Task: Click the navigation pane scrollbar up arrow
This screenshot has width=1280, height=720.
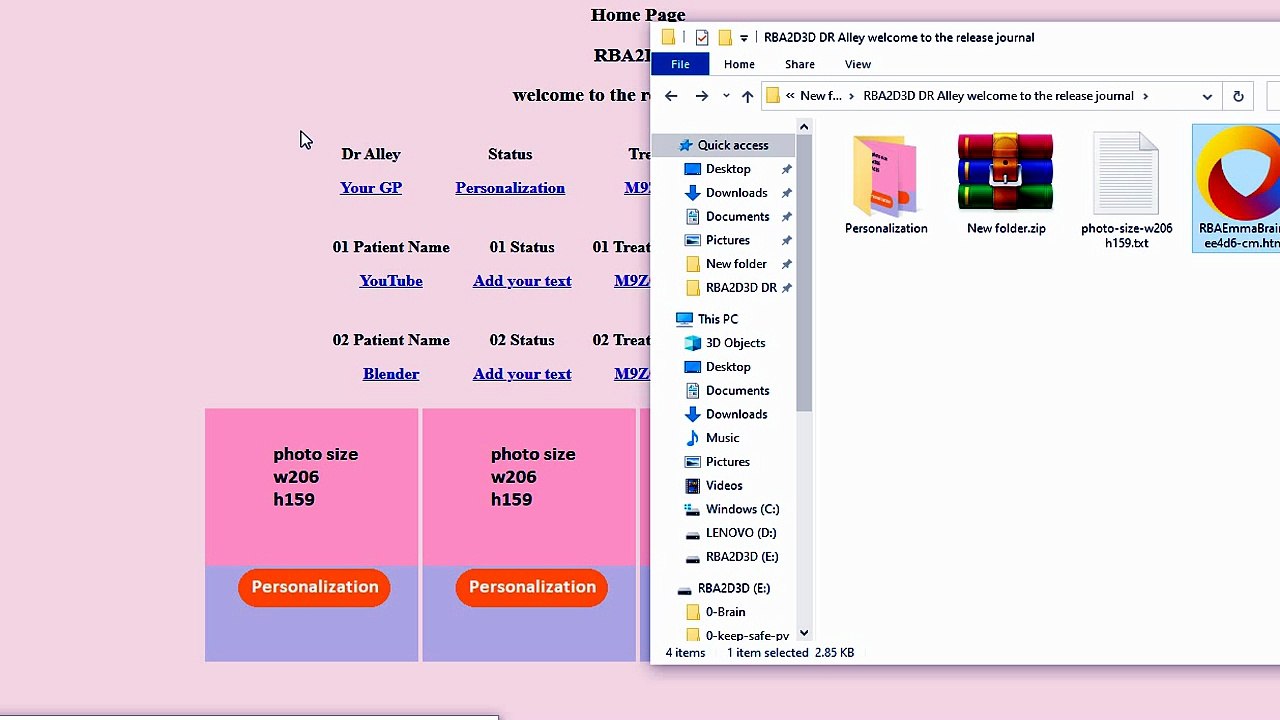Action: [x=804, y=127]
